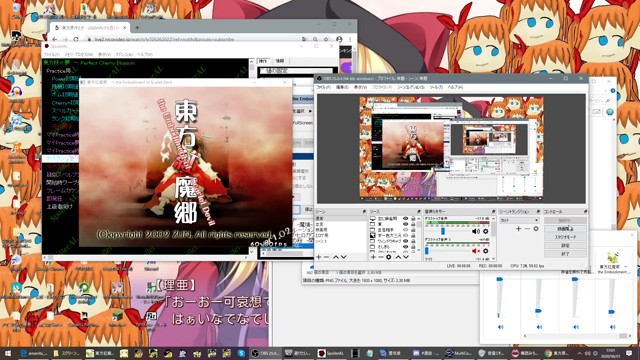Adjust first desktop audio volume slider in OBS
640x360 pixels.
[443, 231]
